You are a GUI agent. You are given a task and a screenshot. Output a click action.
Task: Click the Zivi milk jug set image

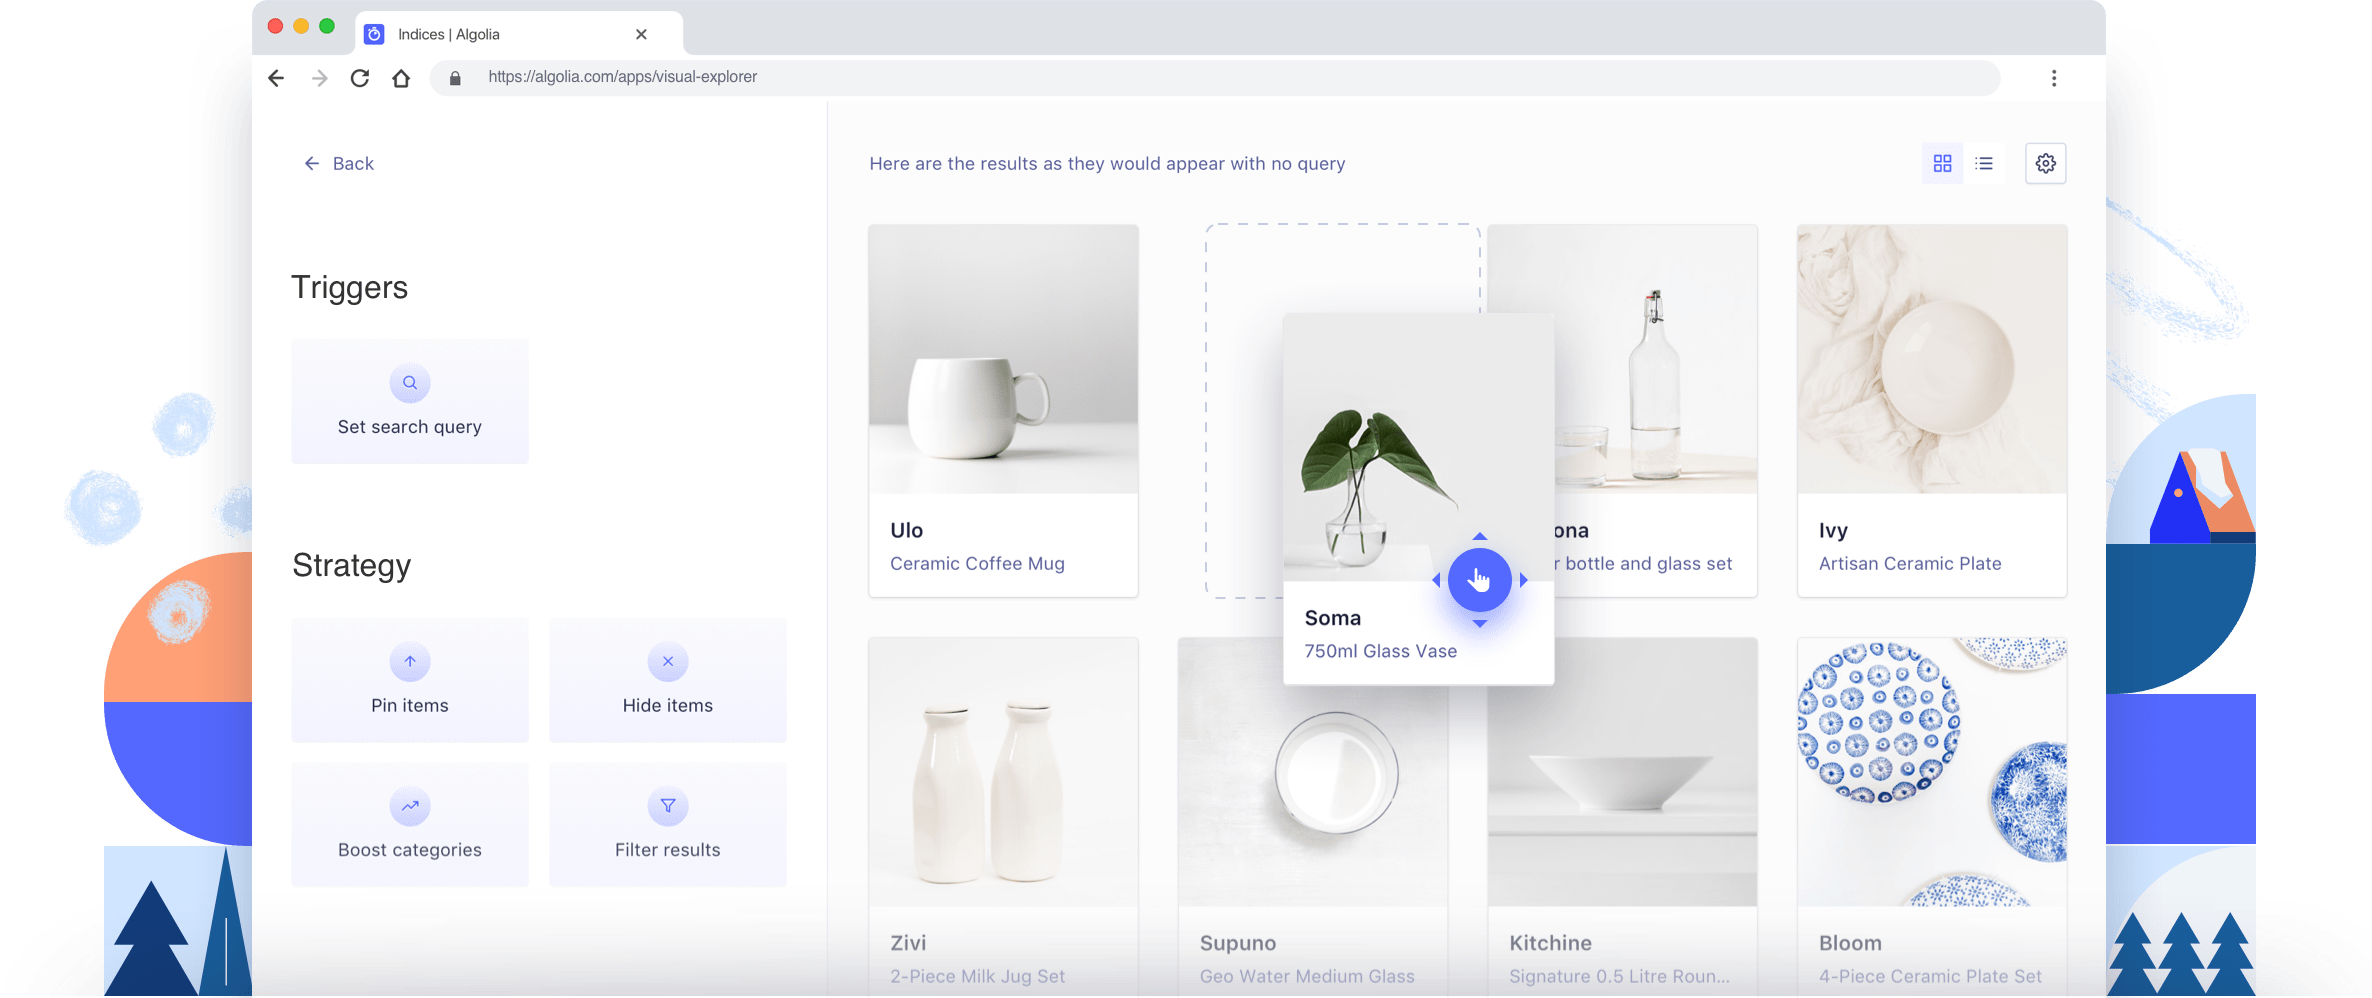(x=1003, y=772)
